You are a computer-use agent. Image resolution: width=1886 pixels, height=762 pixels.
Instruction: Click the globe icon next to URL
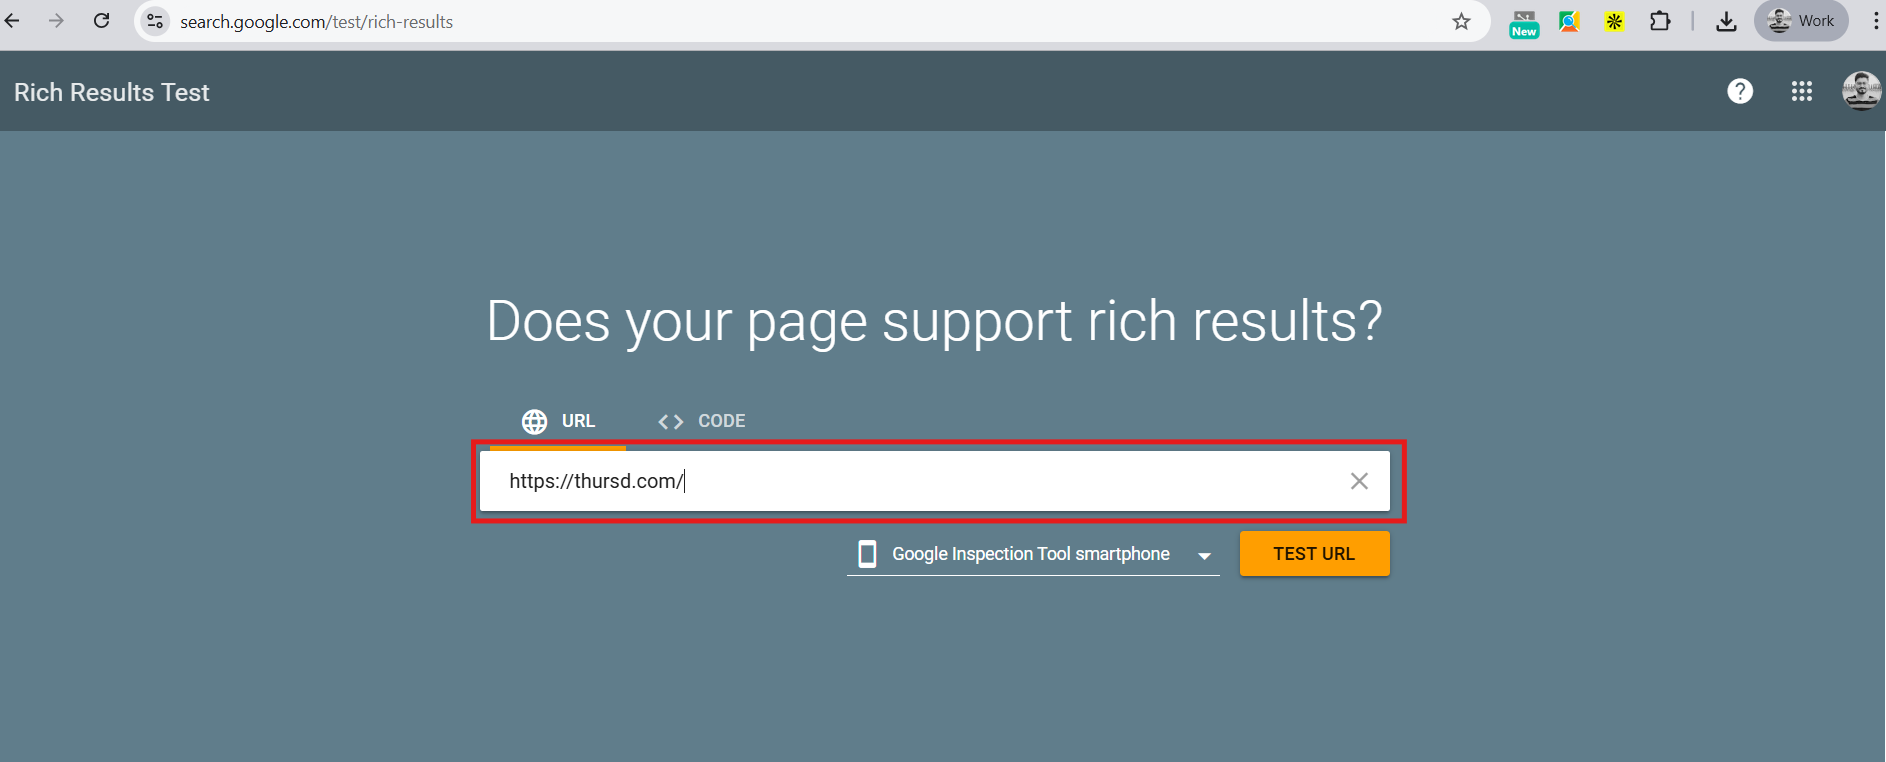point(534,421)
